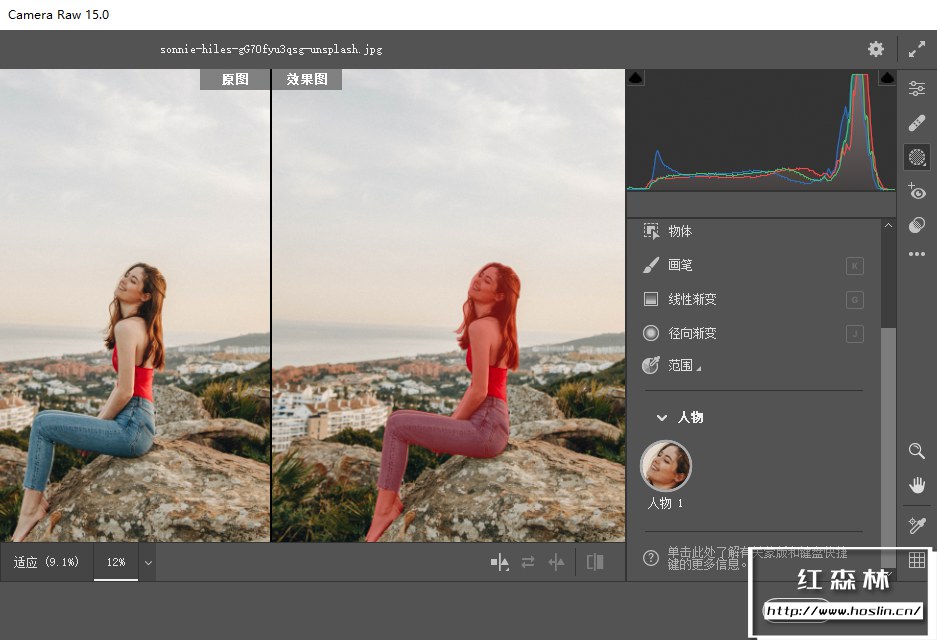Click the 适应 (9.1%) fit button
Image resolution: width=937 pixels, height=640 pixels.
point(46,563)
